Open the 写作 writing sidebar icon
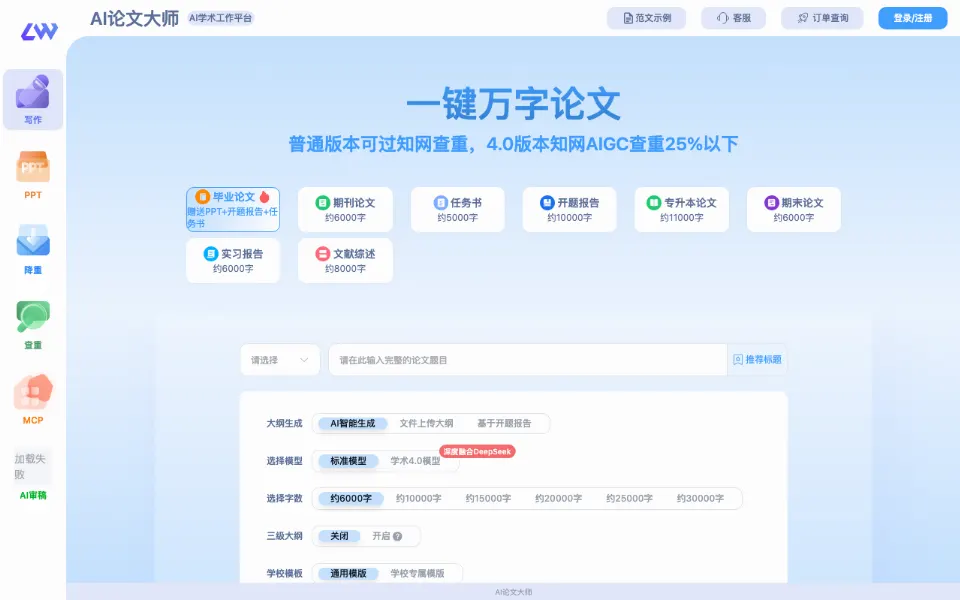The image size is (960, 600). (x=33, y=99)
